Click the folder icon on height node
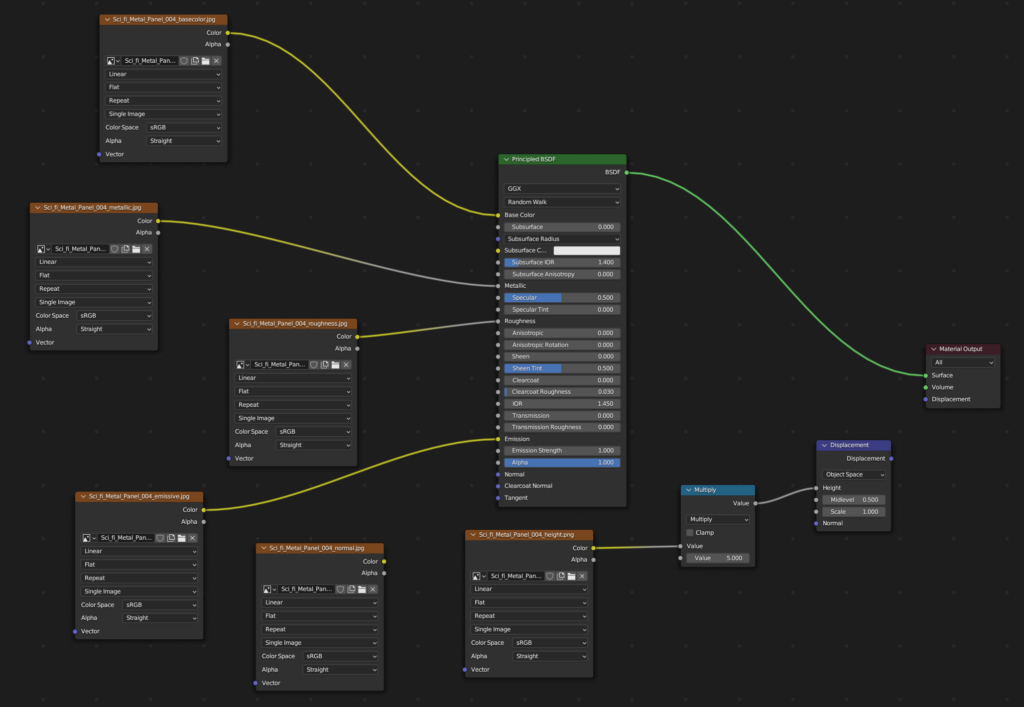Viewport: 1024px width, 707px height. [570, 576]
